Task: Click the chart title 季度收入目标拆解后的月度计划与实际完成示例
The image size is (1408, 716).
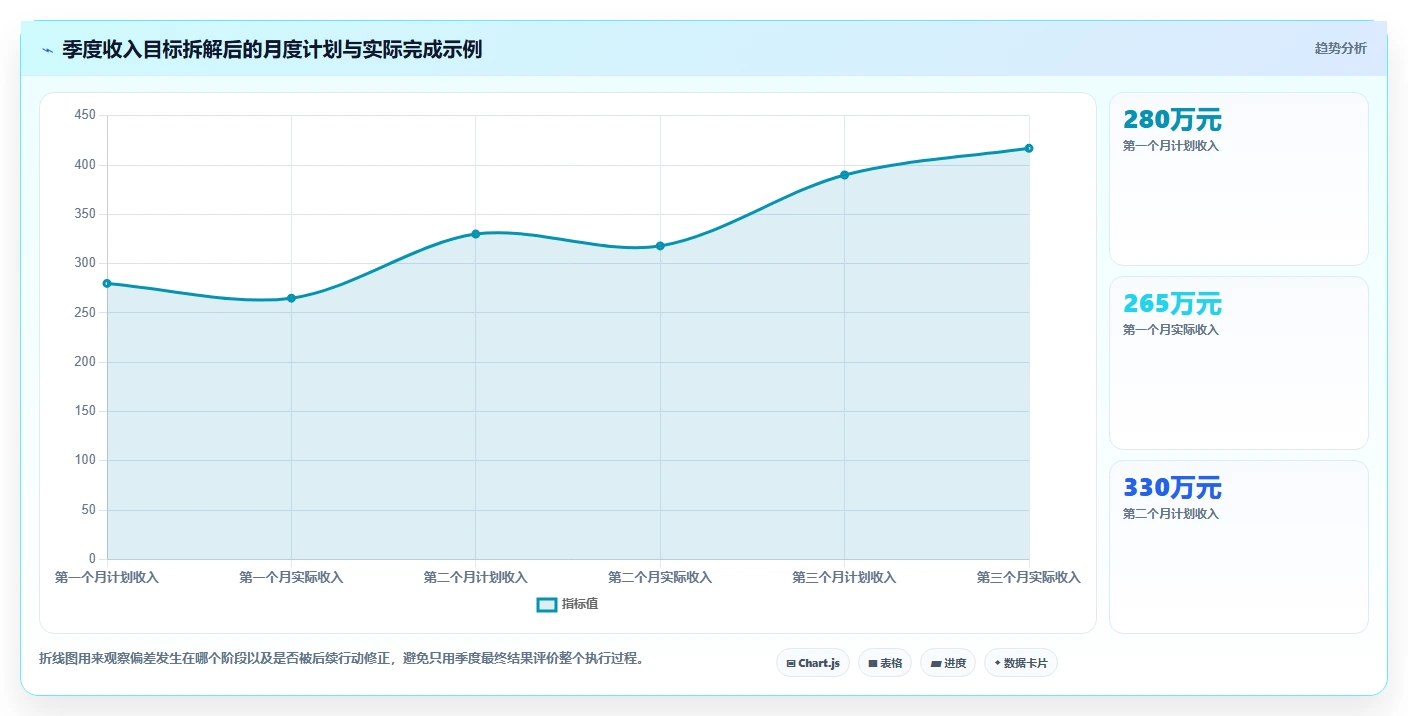Action: [x=272, y=49]
